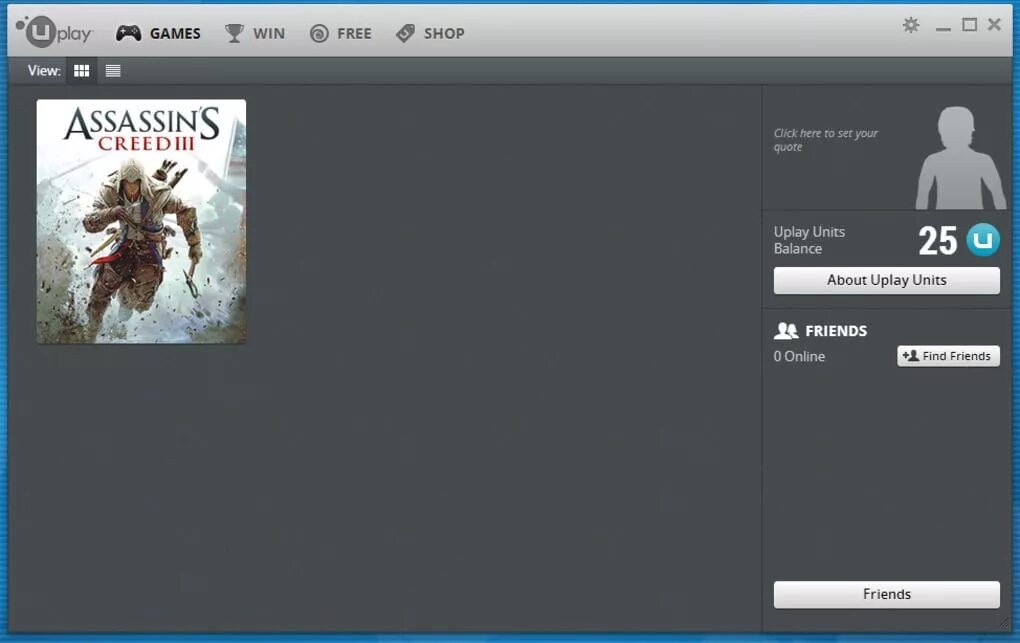Minimize the Uplay window
The width and height of the screenshot is (1020, 643).
pos(943,27)
